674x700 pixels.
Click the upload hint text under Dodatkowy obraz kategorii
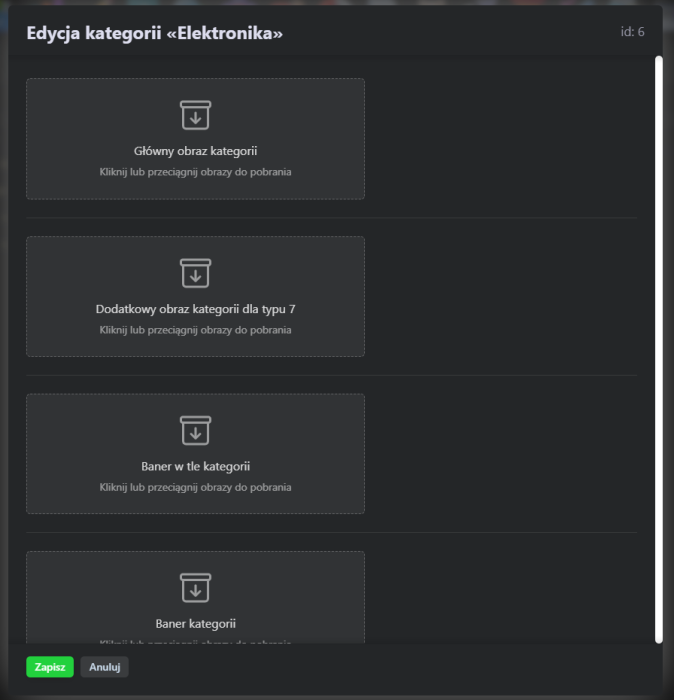196,330
